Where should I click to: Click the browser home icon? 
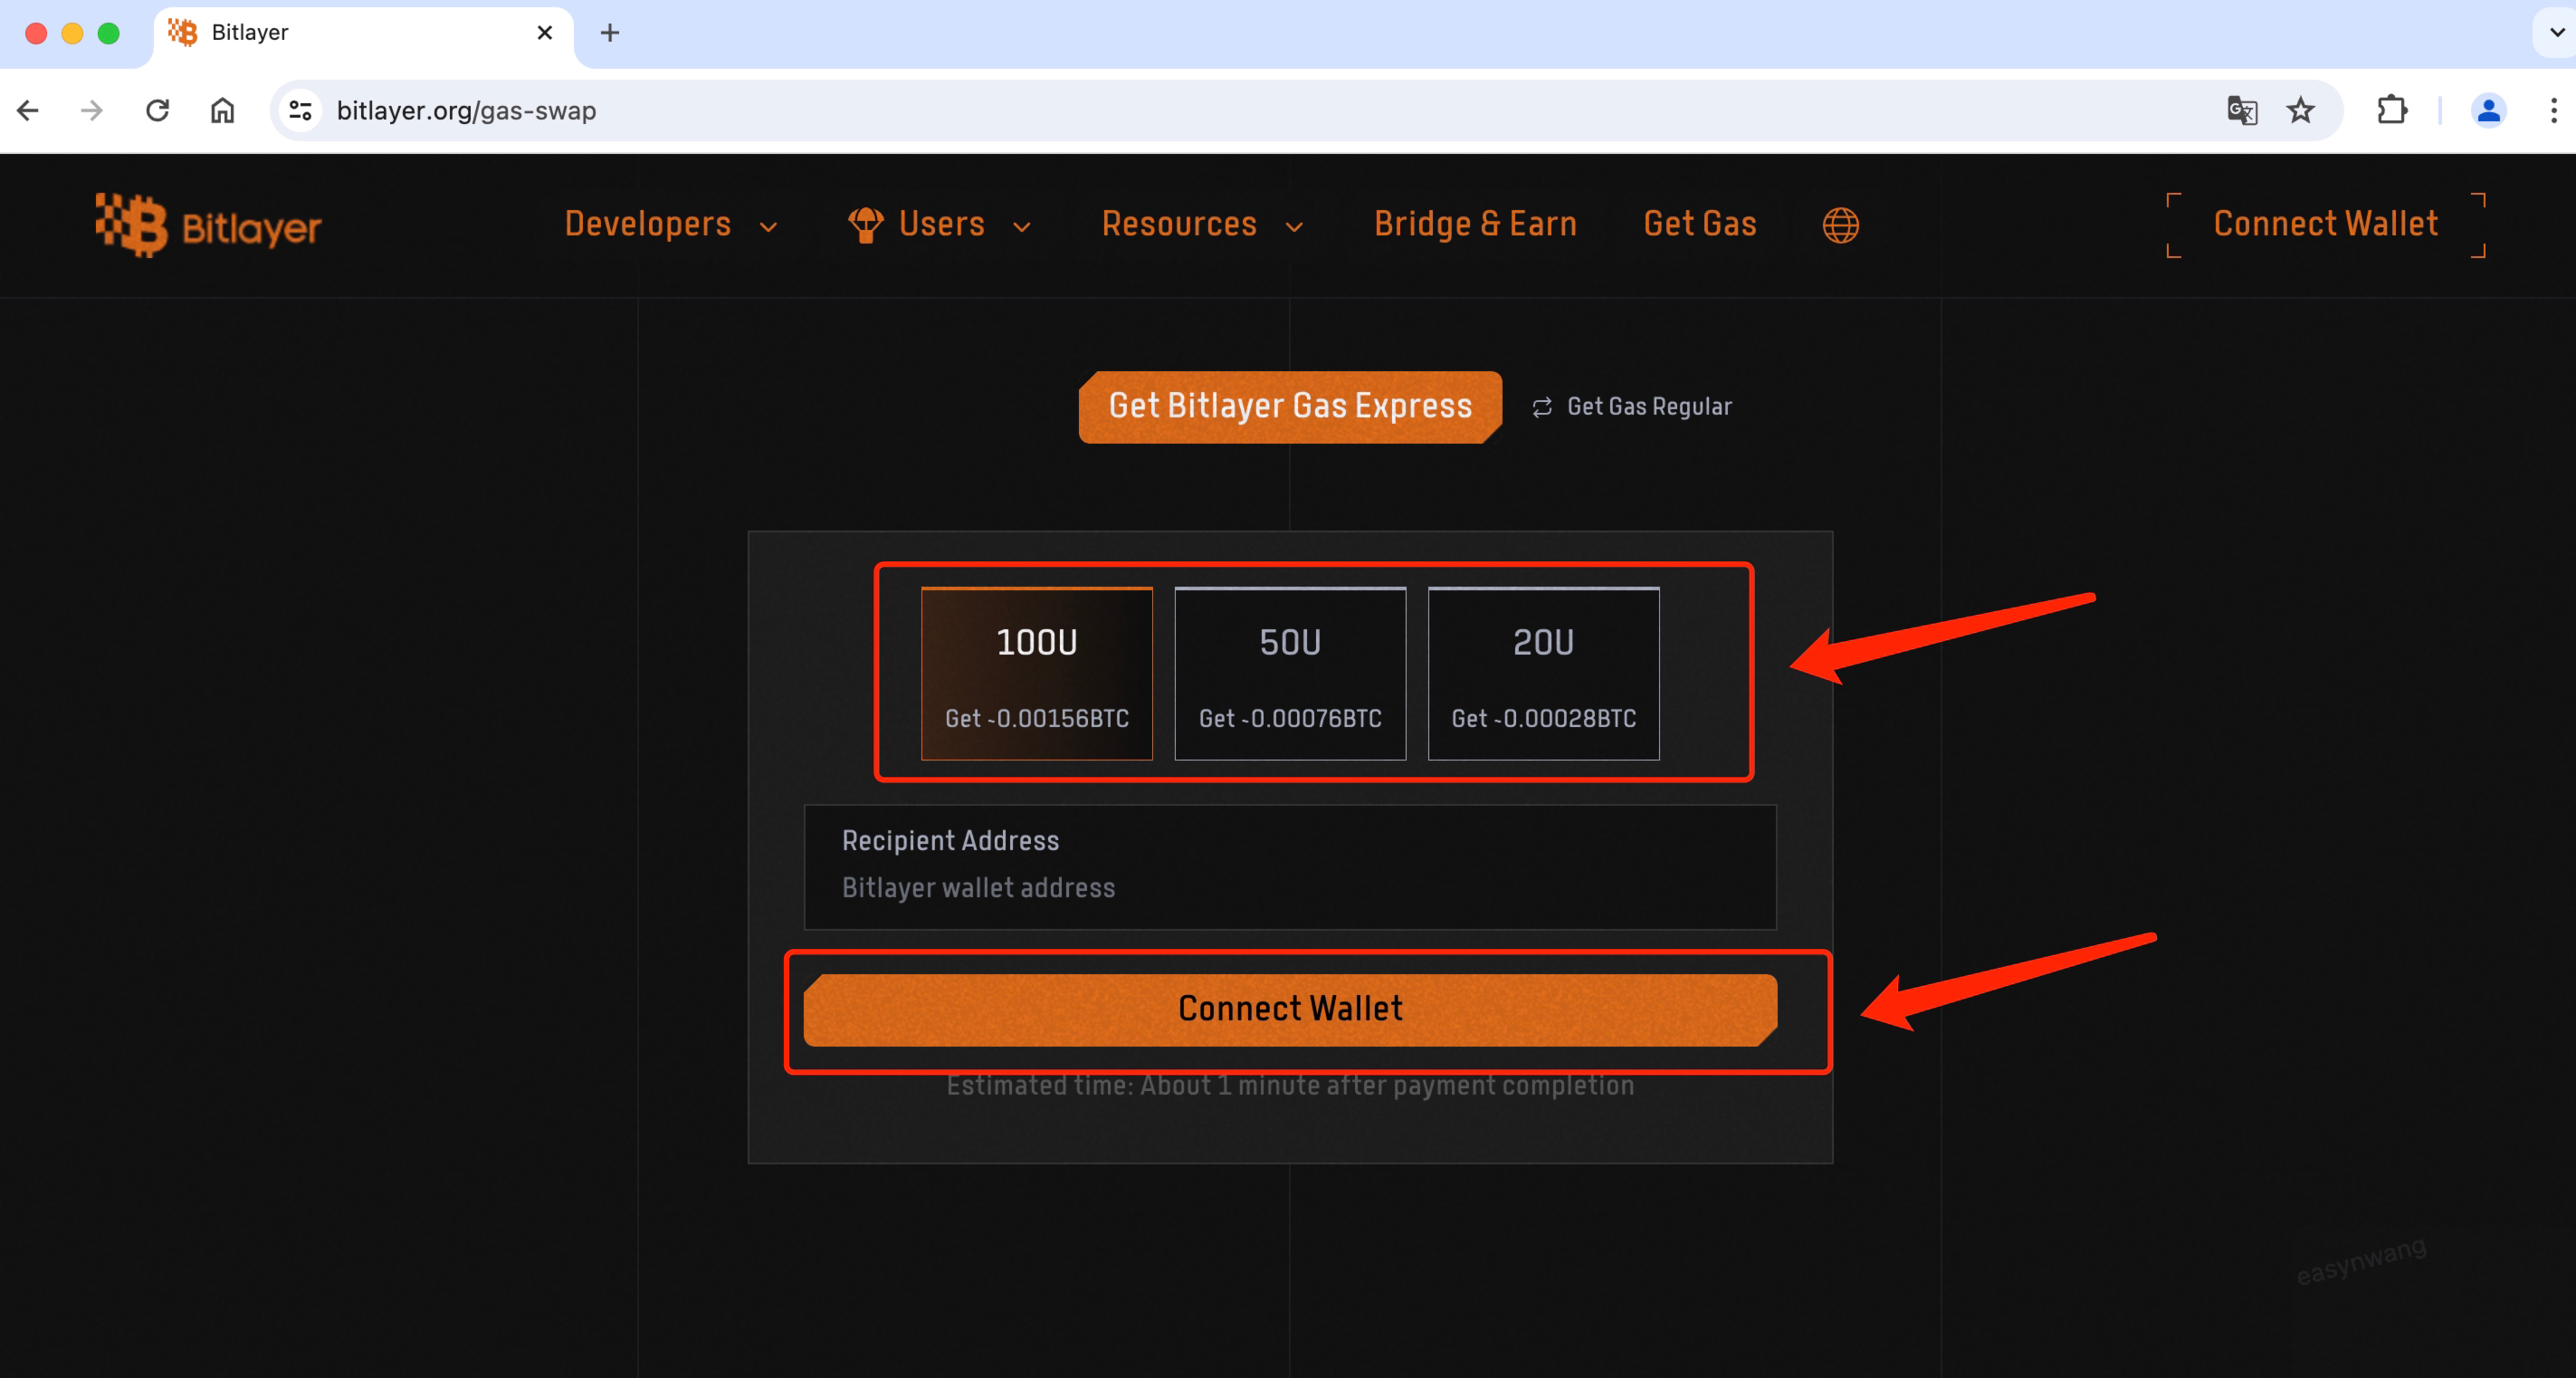click(x=222, y=110)
